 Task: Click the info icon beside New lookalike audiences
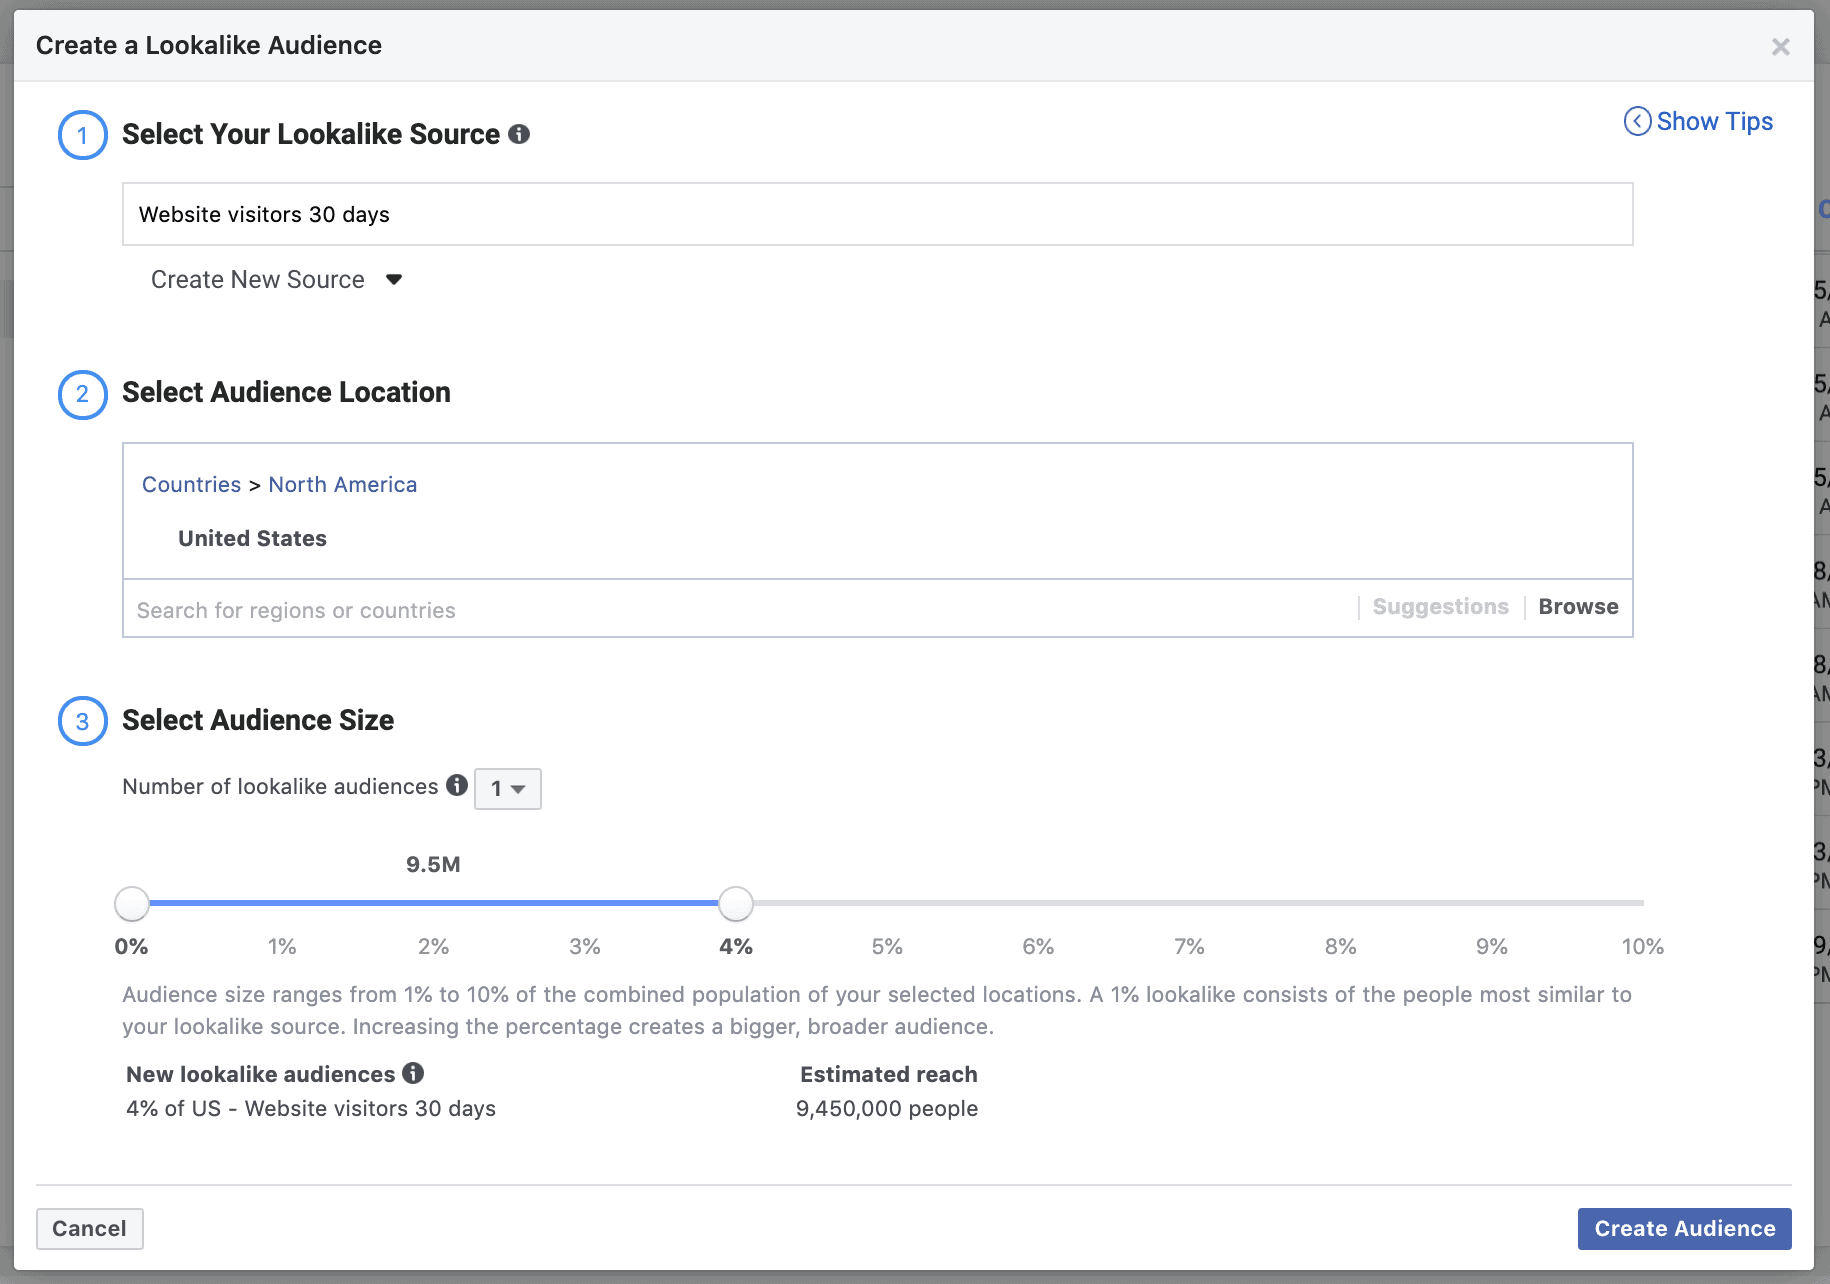413,1074
